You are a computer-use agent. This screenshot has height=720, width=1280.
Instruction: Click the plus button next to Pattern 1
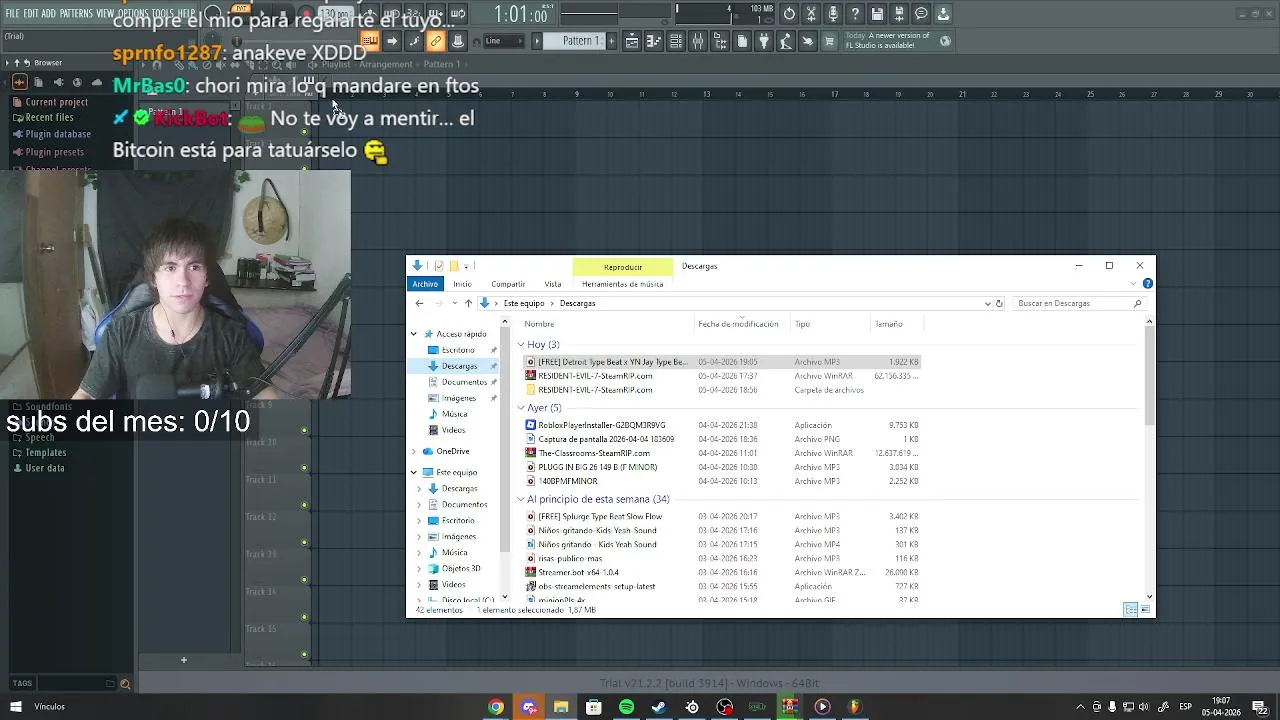pyautogui.click(x=611, y=41)
